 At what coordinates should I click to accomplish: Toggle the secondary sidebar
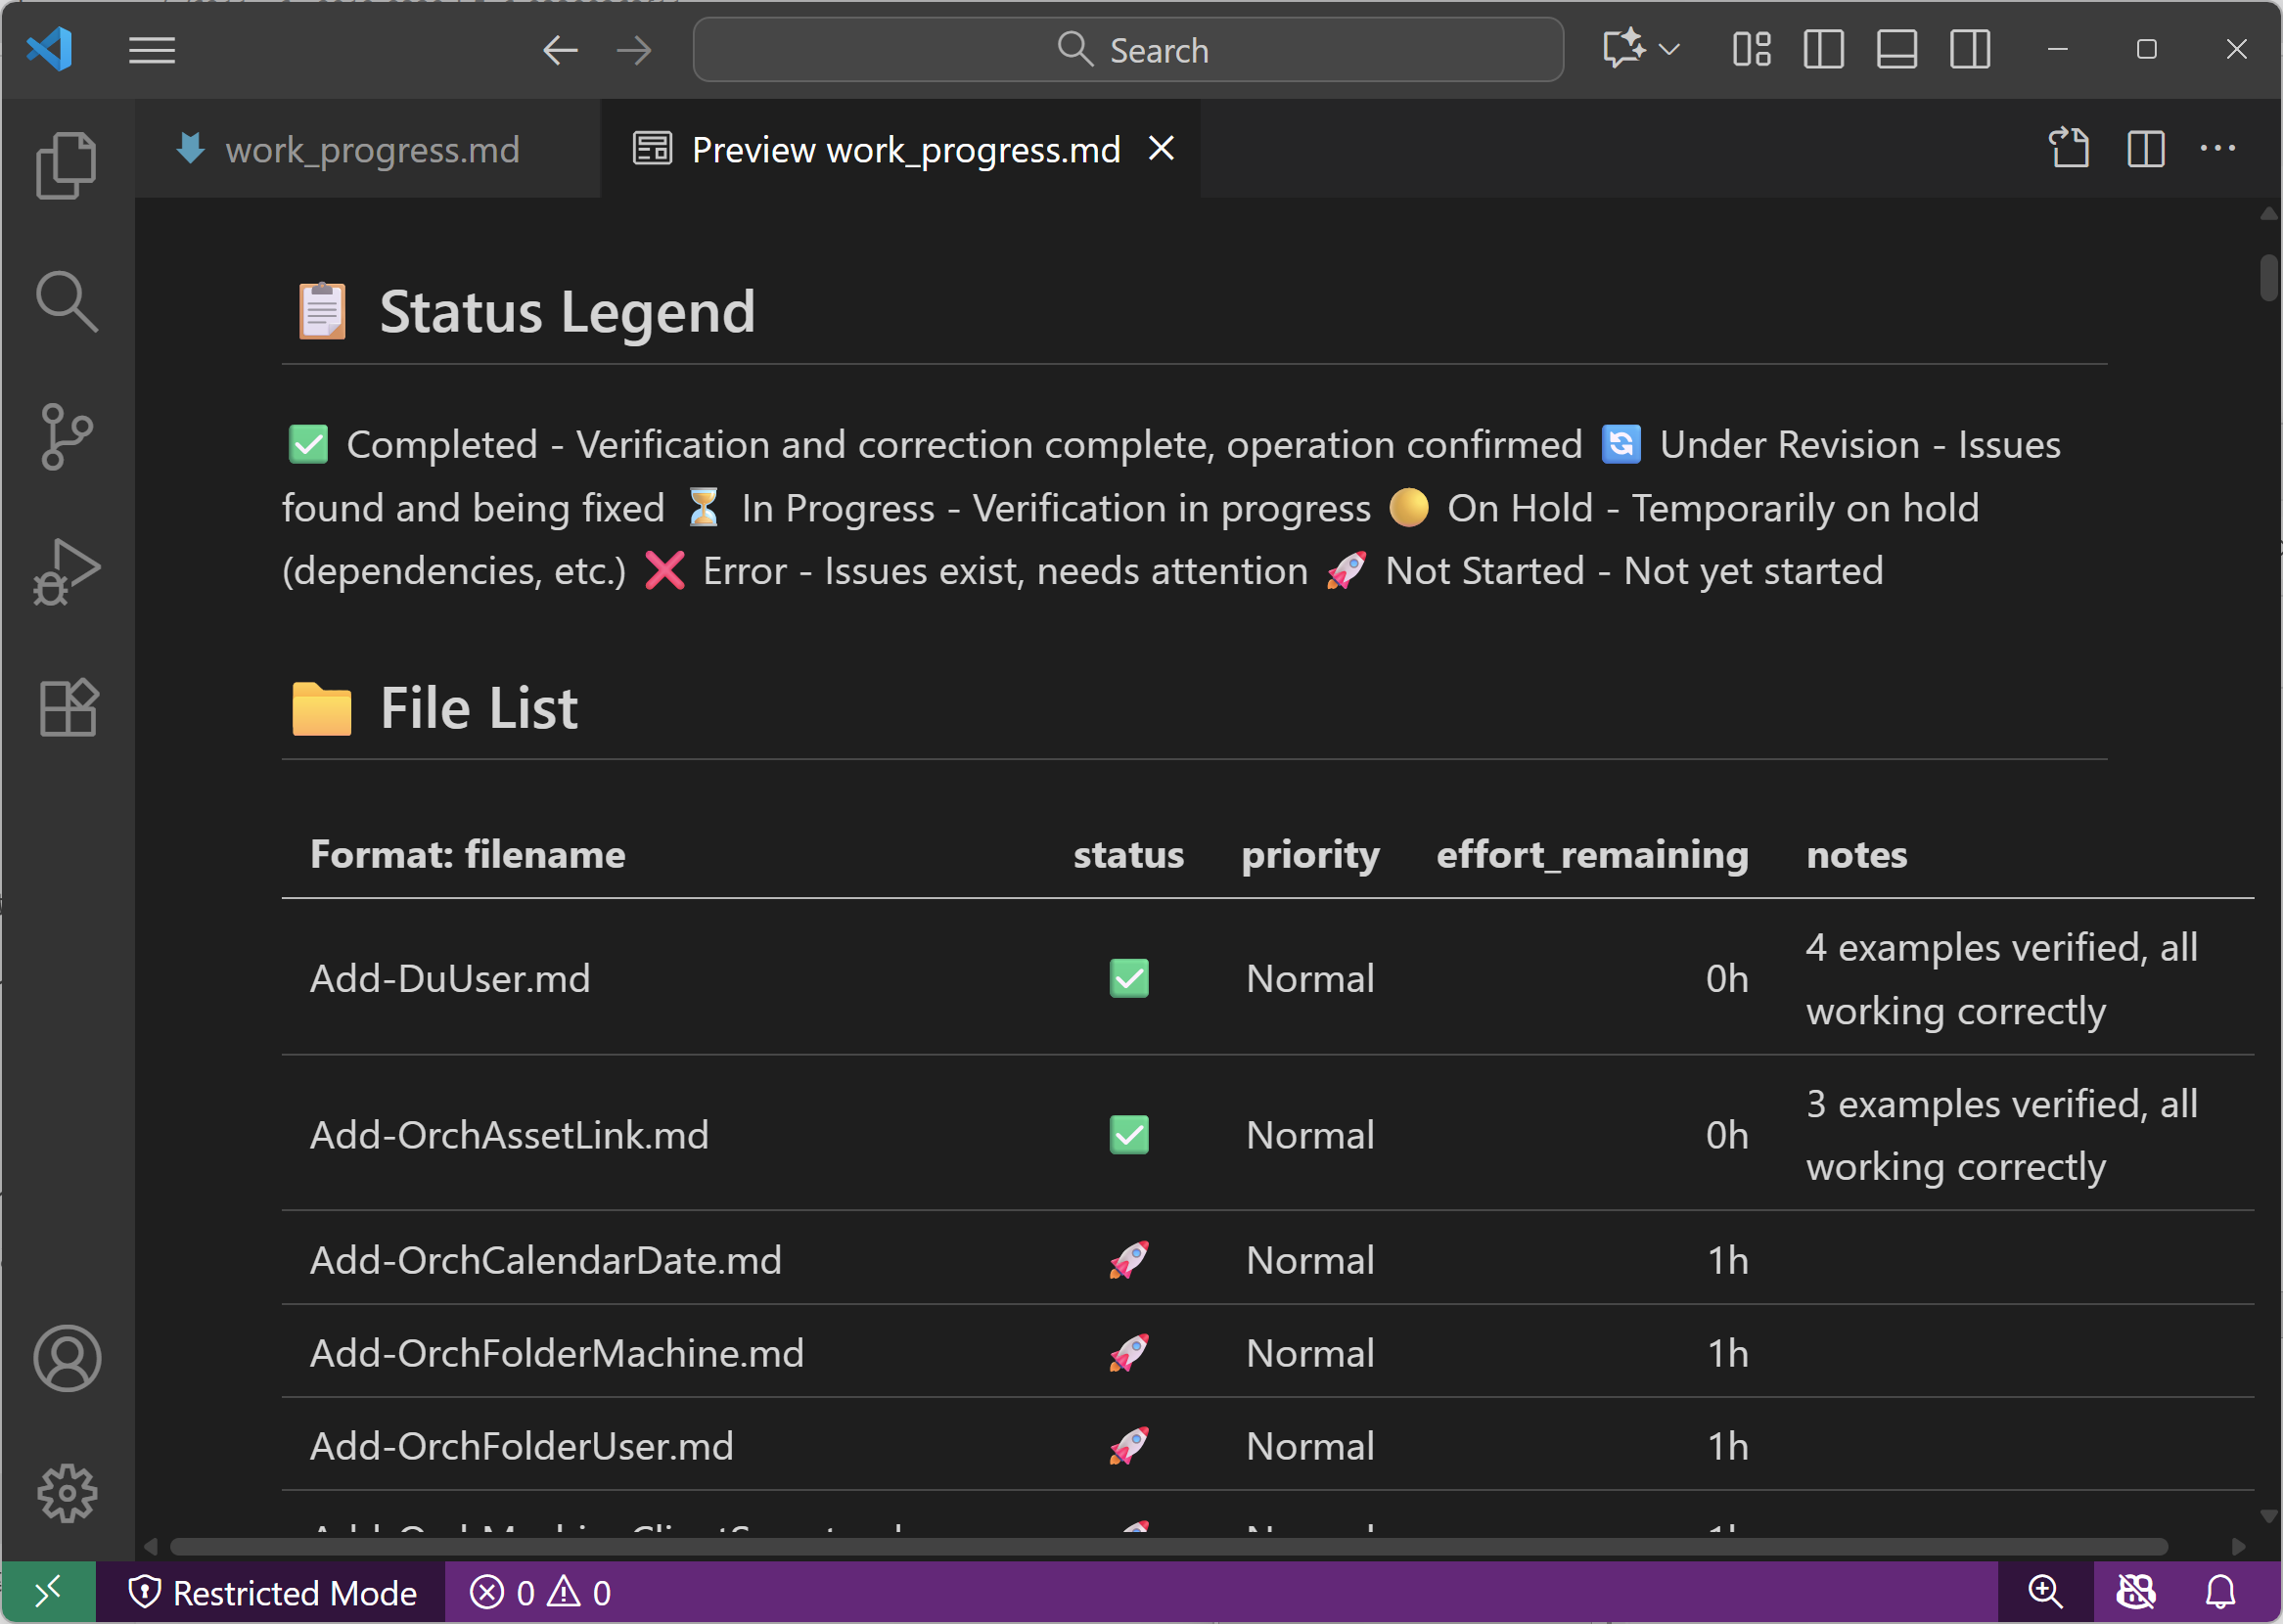(x=1968, y=49)
